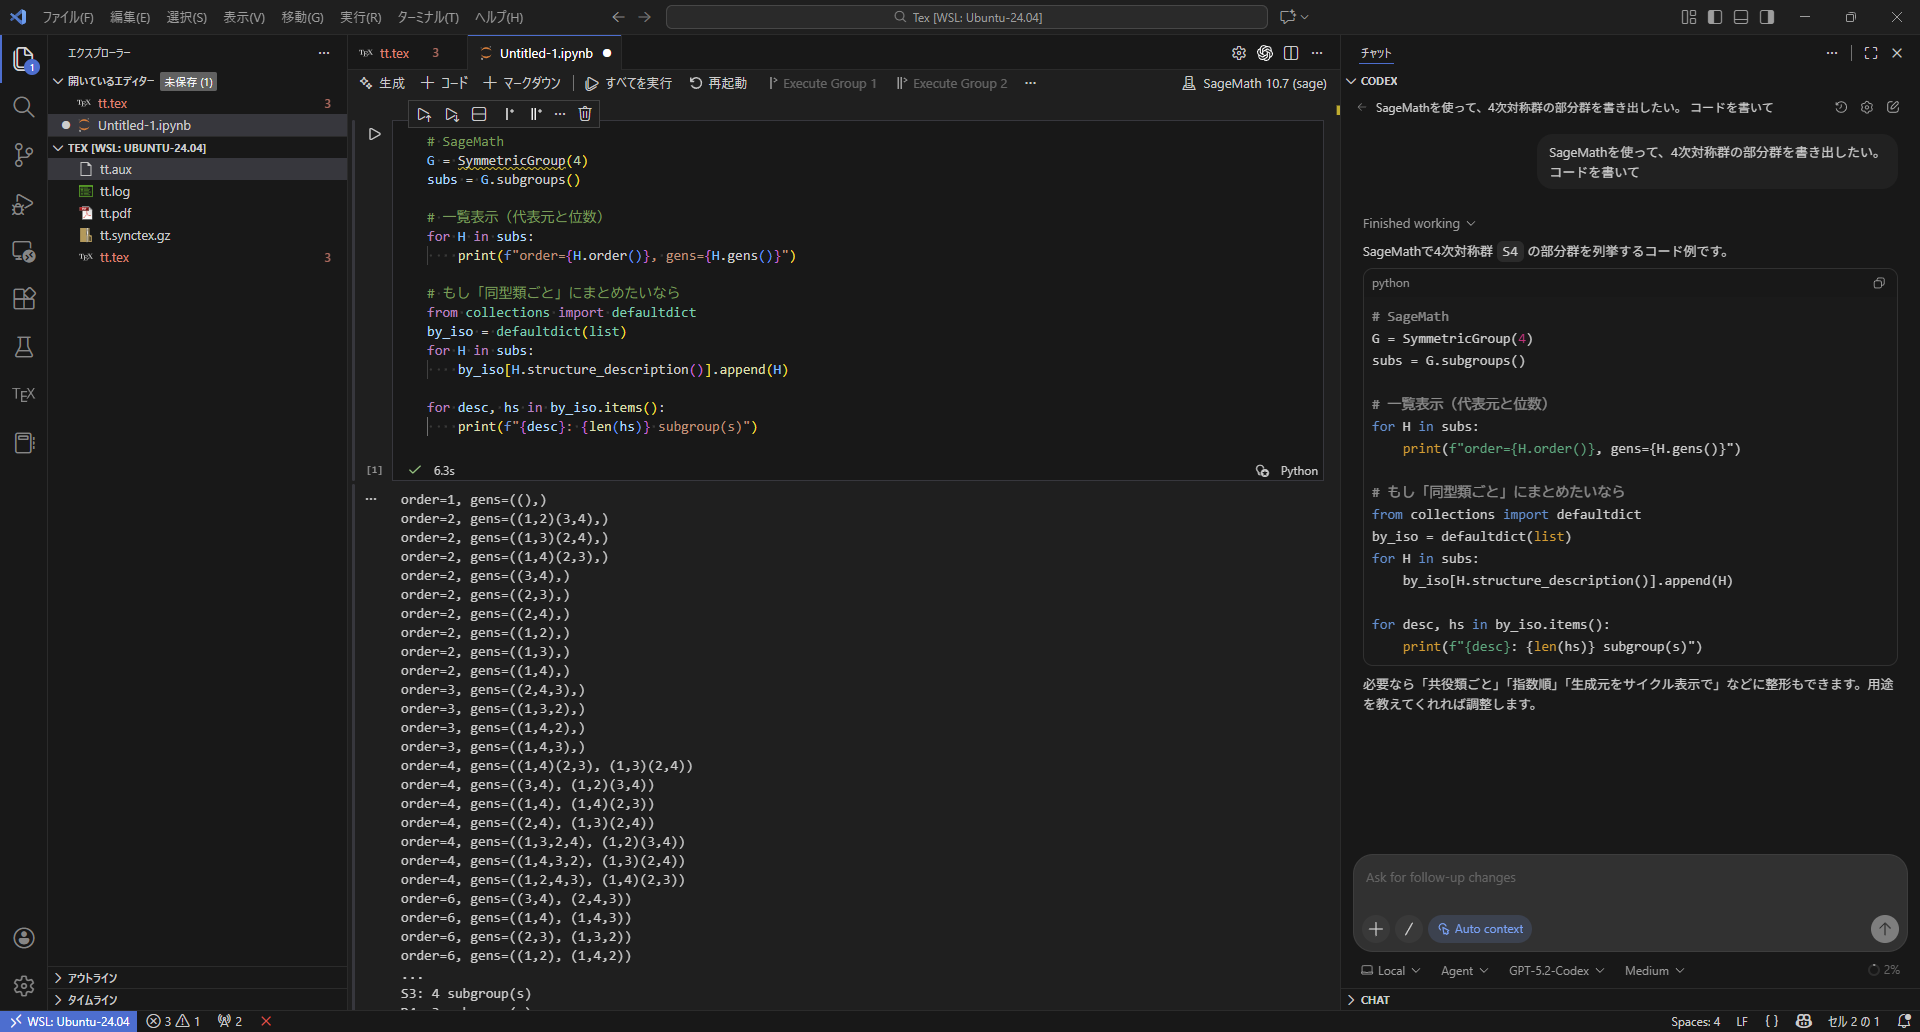Open the Extensions view
The height and width of the screenshot is (1032, 1920).
pyautogui.click(x=24, y=298)
